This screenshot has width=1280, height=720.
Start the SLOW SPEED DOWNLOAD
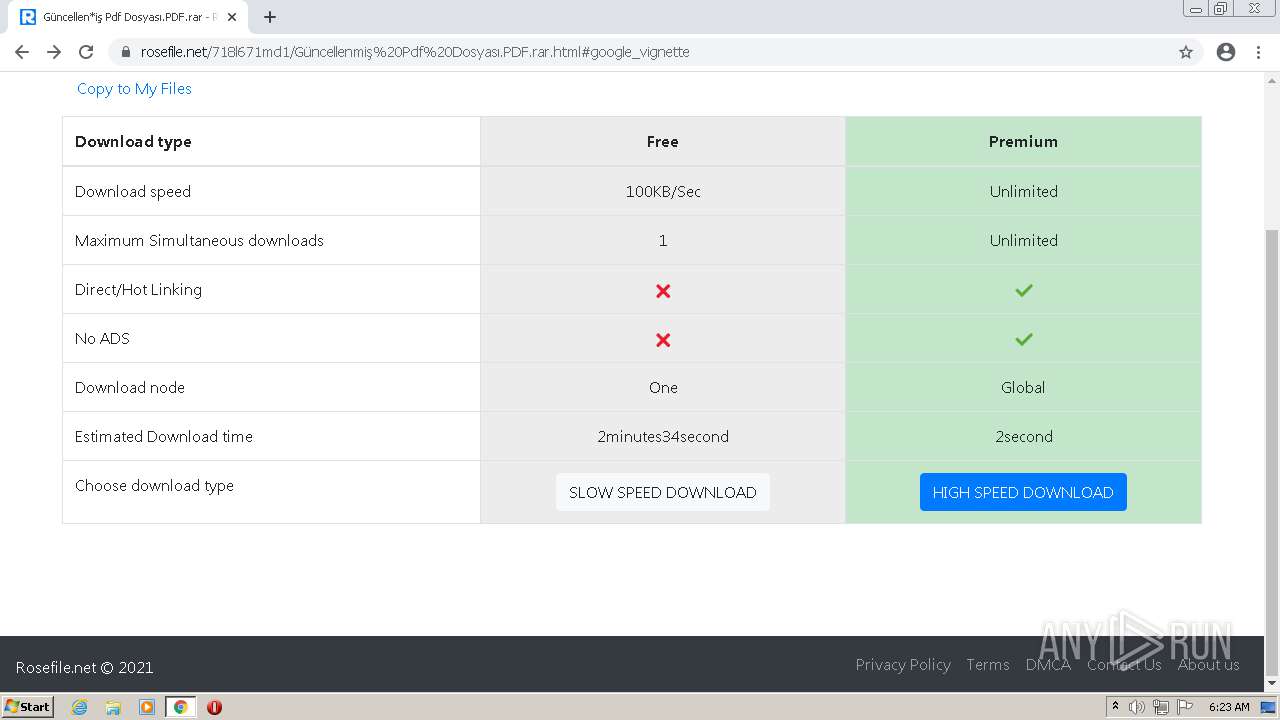pos(663,492)
